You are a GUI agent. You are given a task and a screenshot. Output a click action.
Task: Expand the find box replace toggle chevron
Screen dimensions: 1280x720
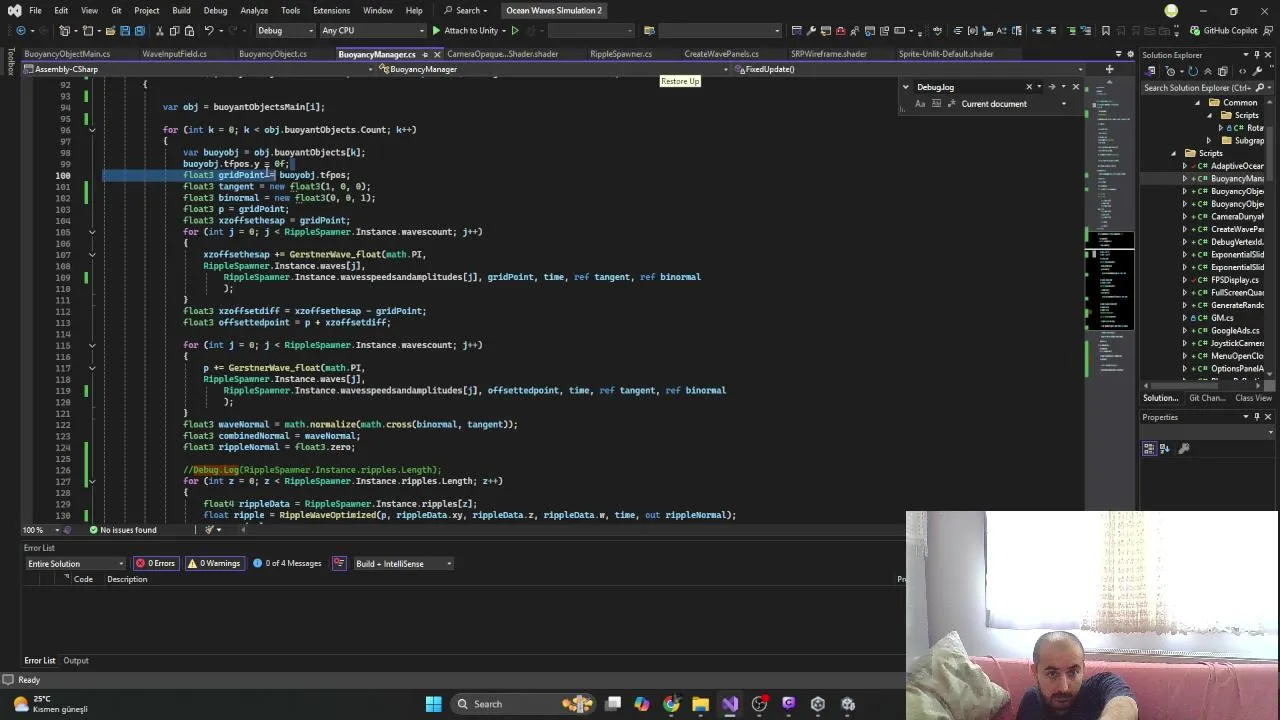(x=905, y=87)
